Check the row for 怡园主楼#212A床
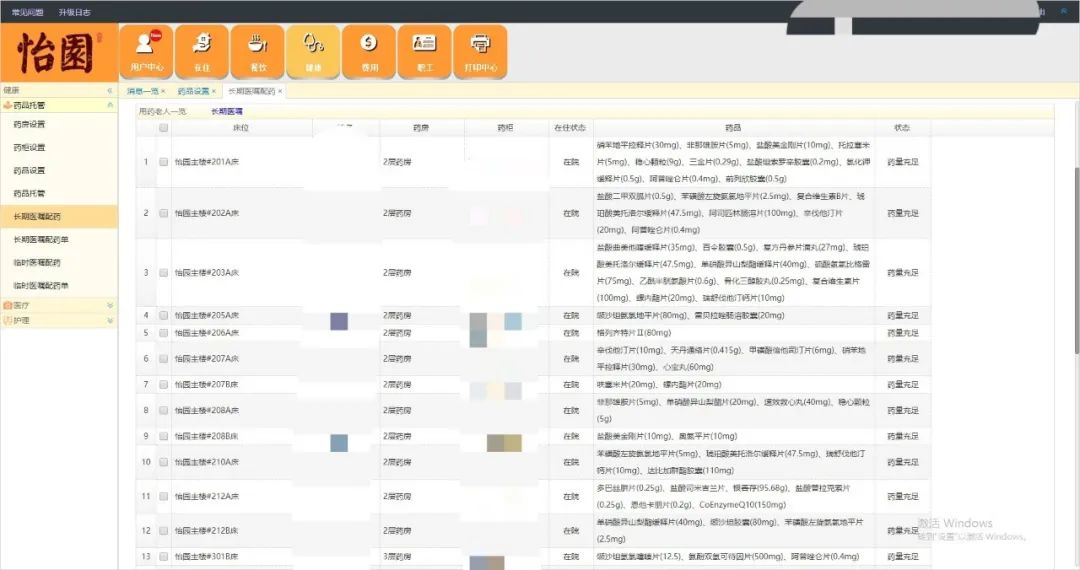This screenshot has height=570, width=1080. pos(163,496)
